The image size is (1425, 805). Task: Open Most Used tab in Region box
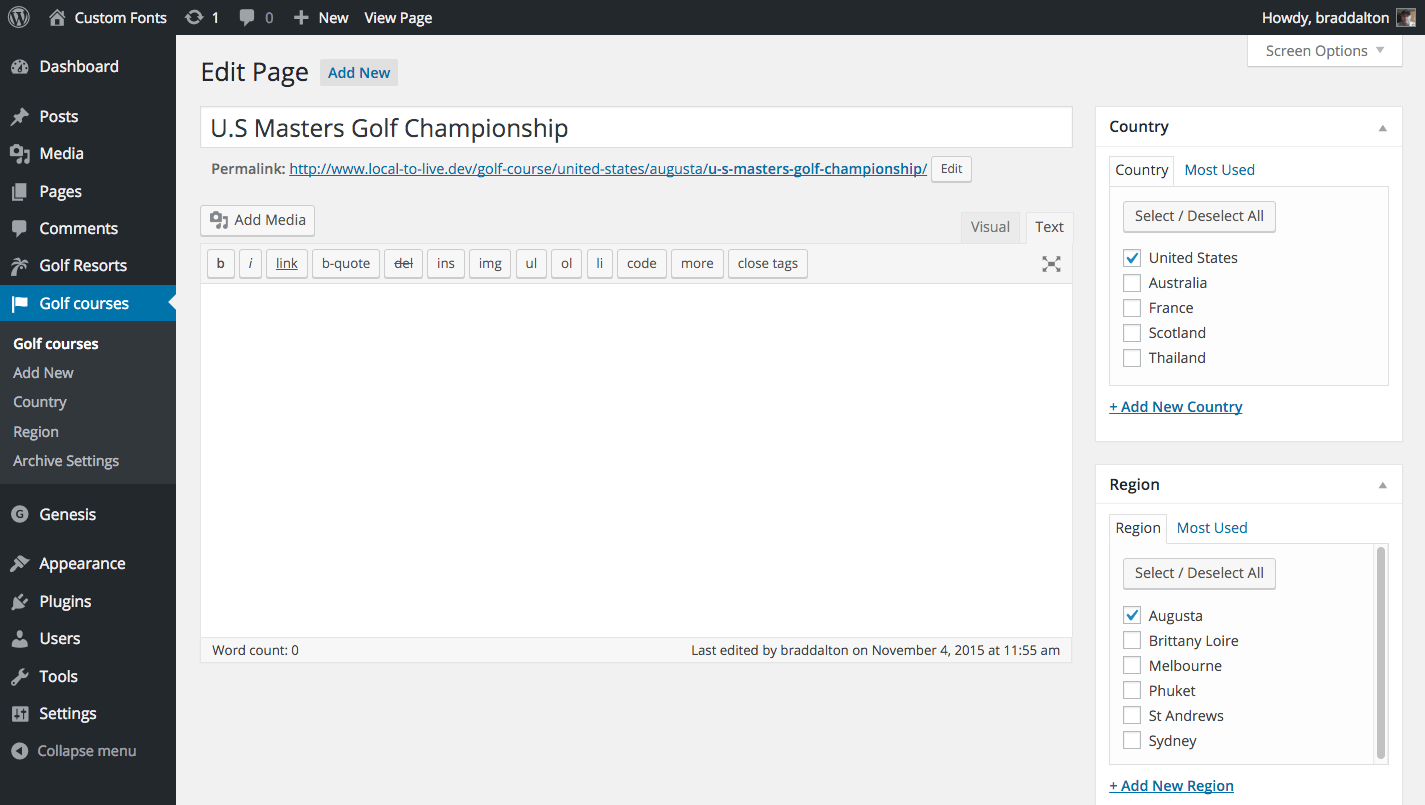1212,528
